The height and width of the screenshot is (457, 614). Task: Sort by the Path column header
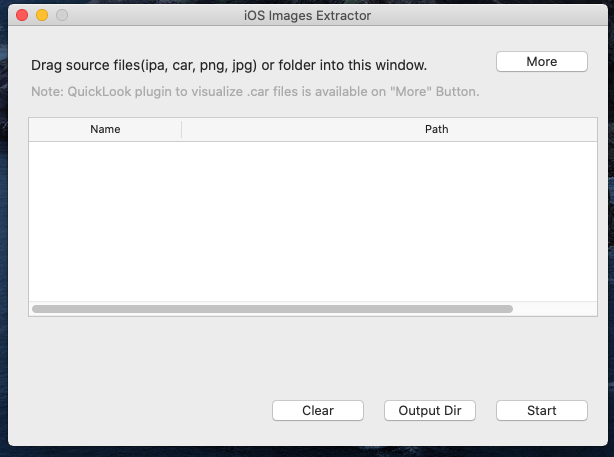(x=436, y=130)
